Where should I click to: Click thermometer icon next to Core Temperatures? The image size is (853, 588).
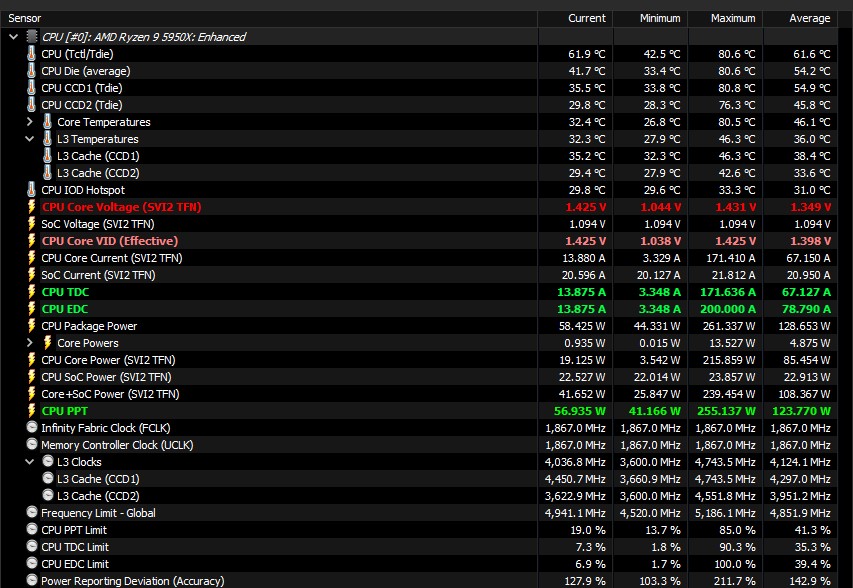(47, 122)
